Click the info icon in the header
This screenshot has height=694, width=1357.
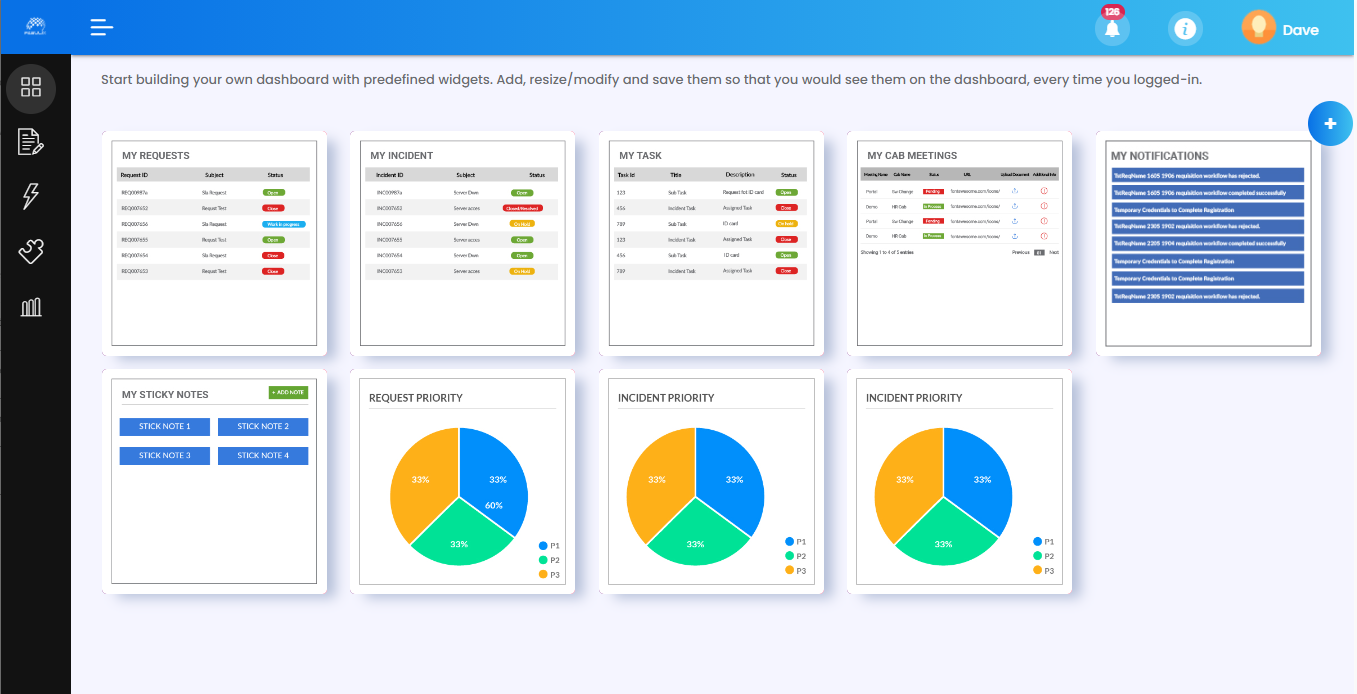1185,29
